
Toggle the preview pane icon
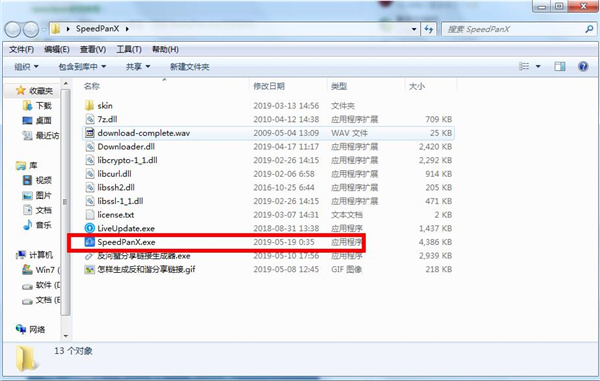559,67
